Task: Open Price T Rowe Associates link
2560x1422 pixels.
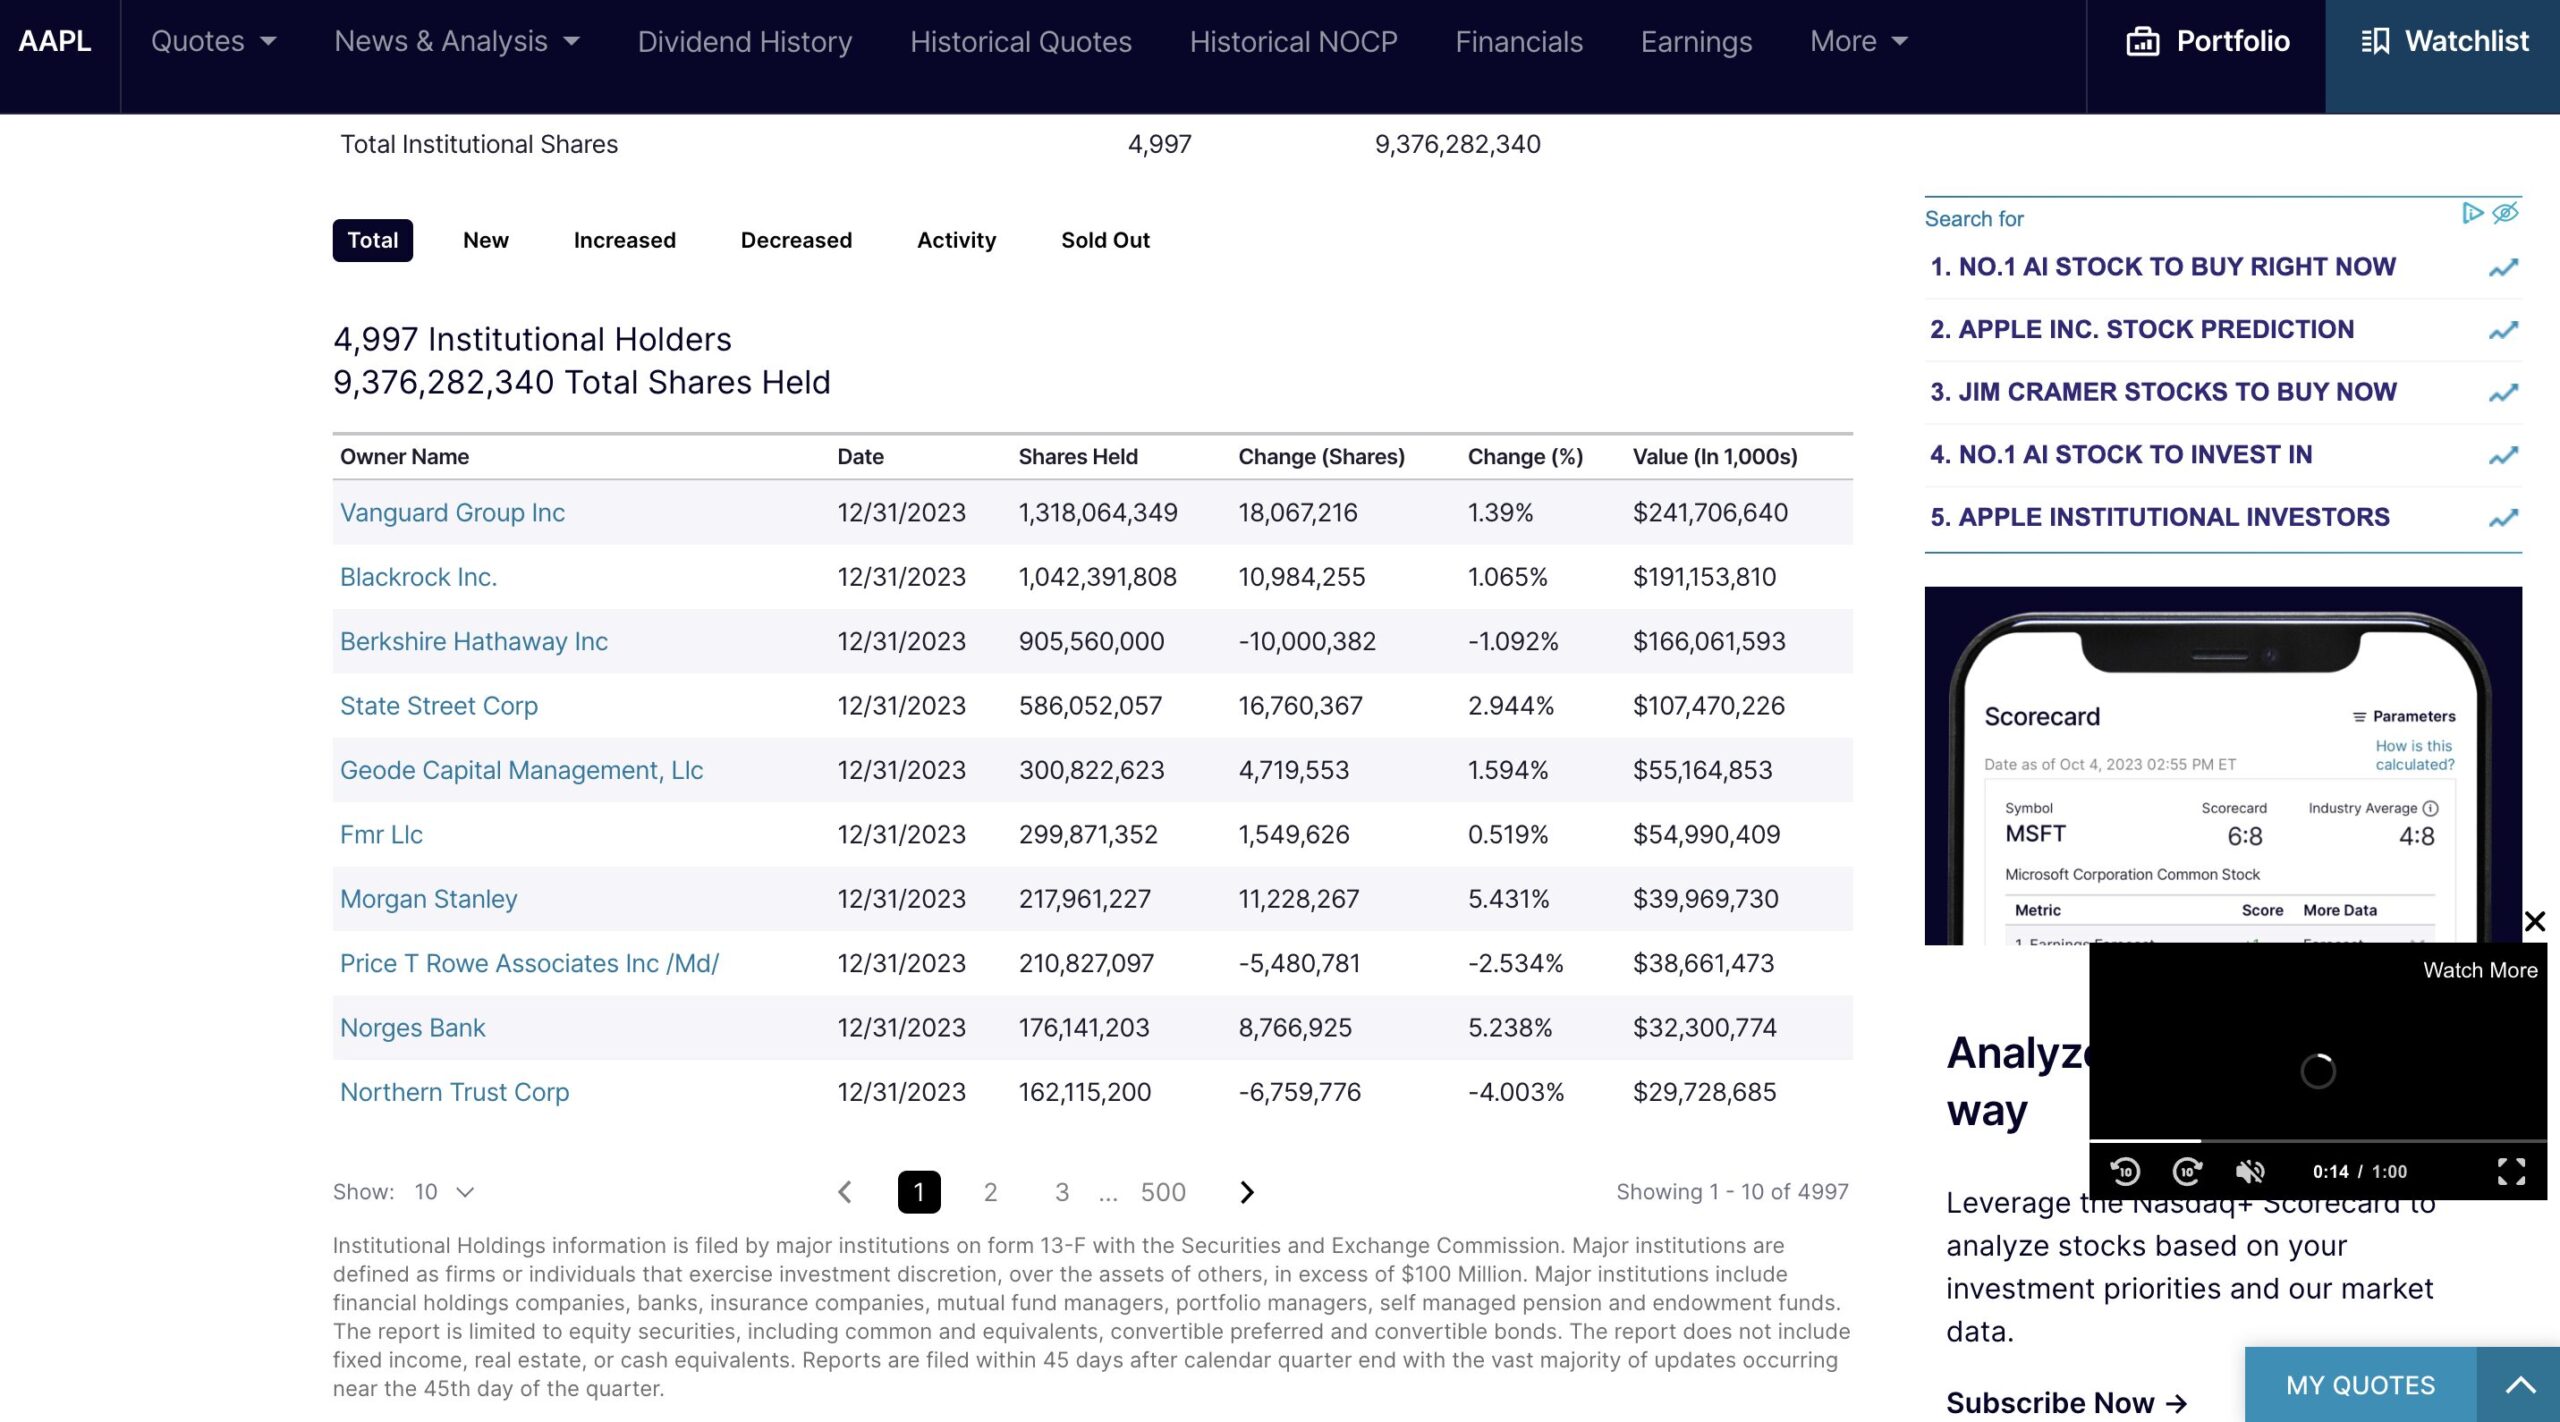Action: (529, 964)
